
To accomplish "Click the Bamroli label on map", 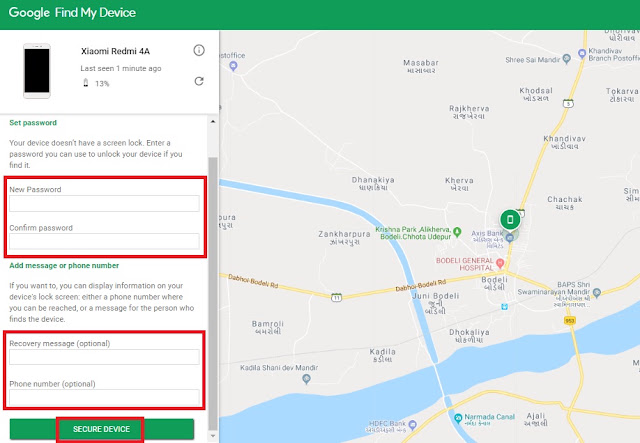I will pos(267,327).
